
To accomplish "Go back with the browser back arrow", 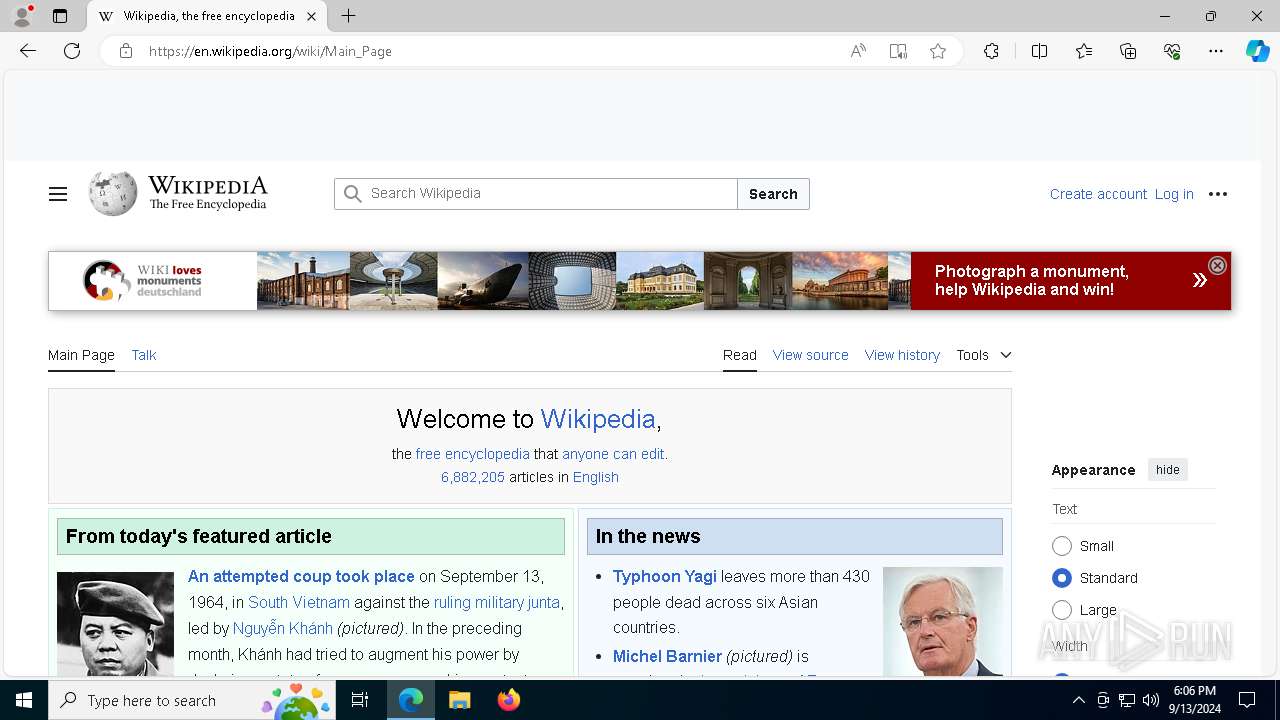I will tap(28, 51).
